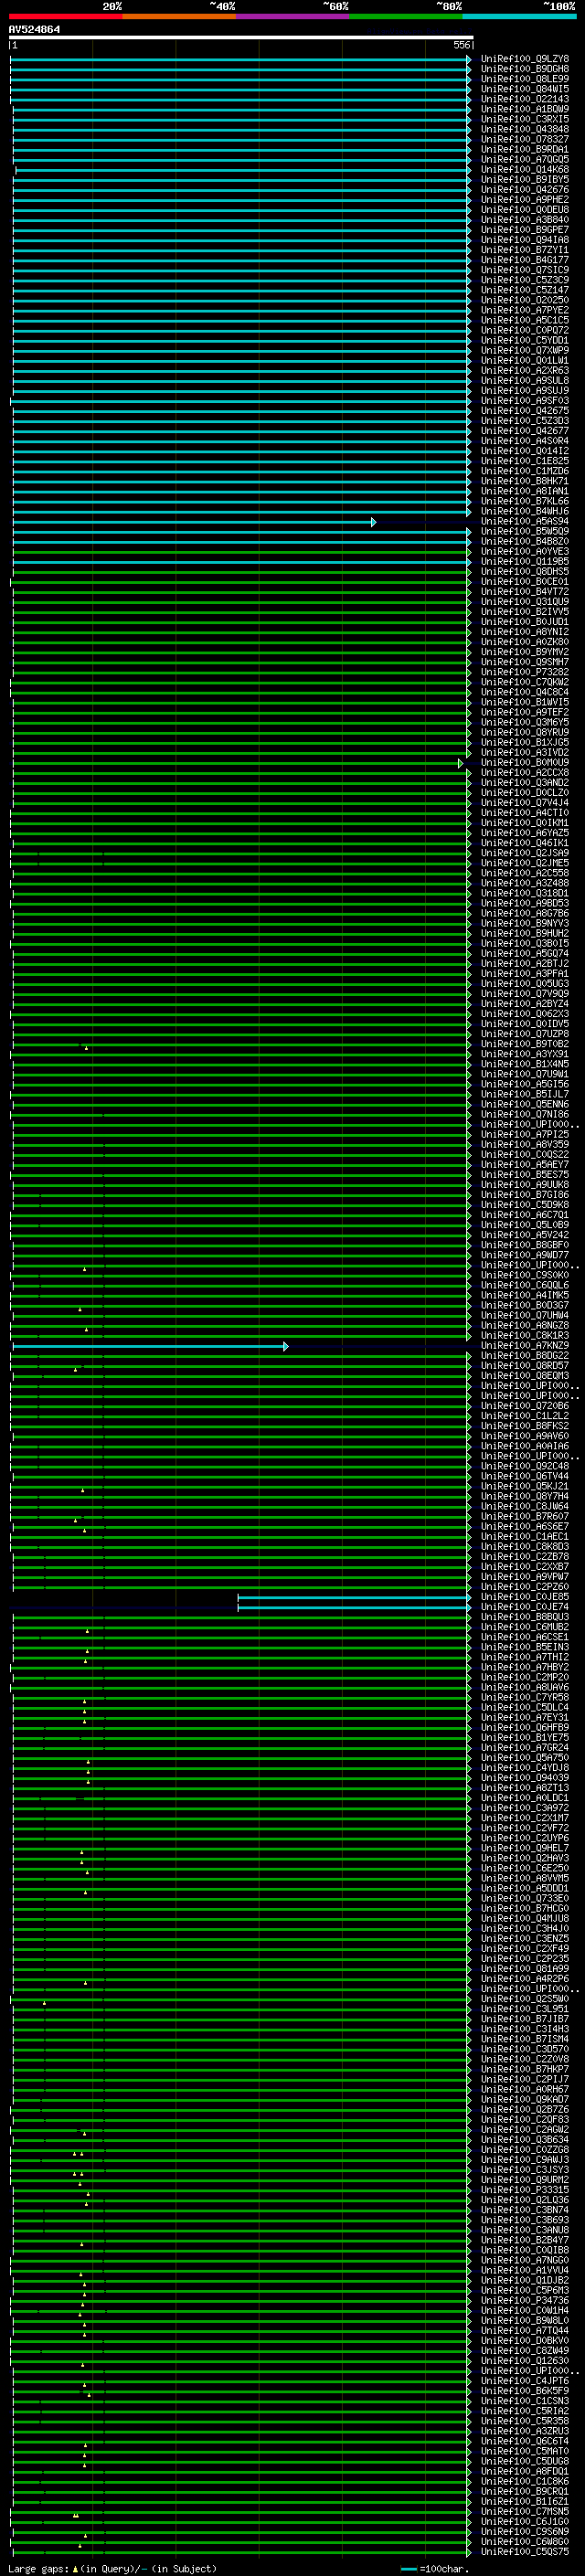Click the partial cyan C0JE74 alignment bar
This screenshot has height=2576, width=585.
point(354,1608)
